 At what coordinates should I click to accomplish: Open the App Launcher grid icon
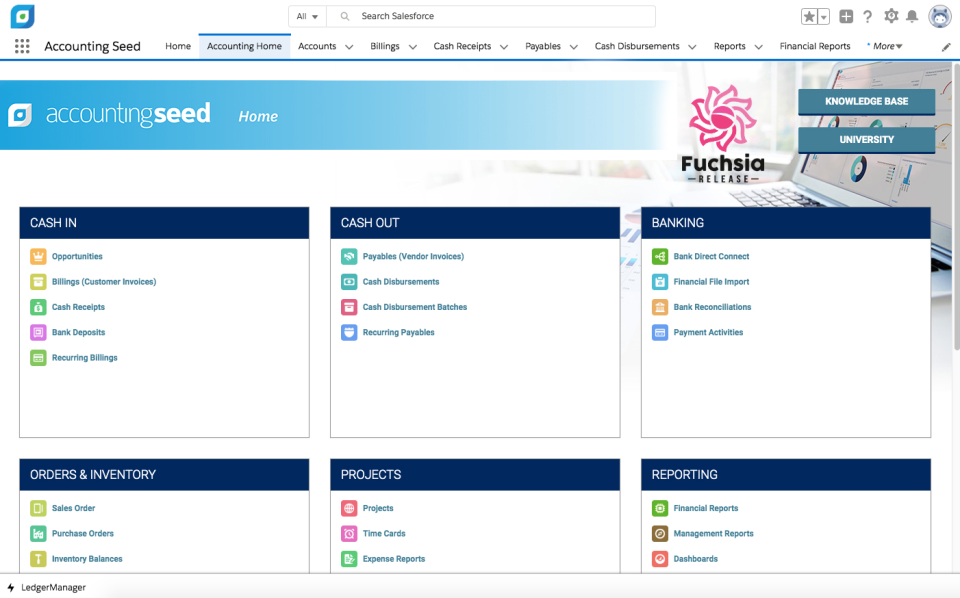22,46
